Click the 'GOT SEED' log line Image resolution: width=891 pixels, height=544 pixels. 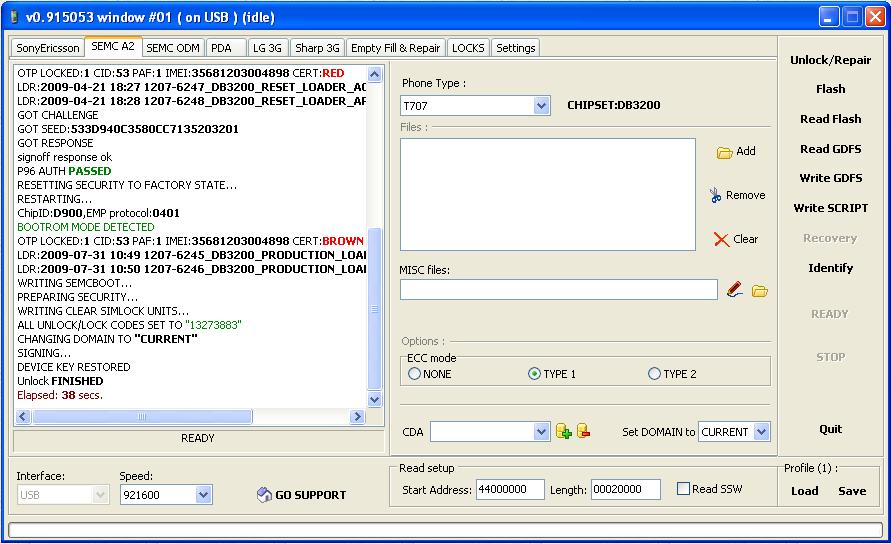128,129
